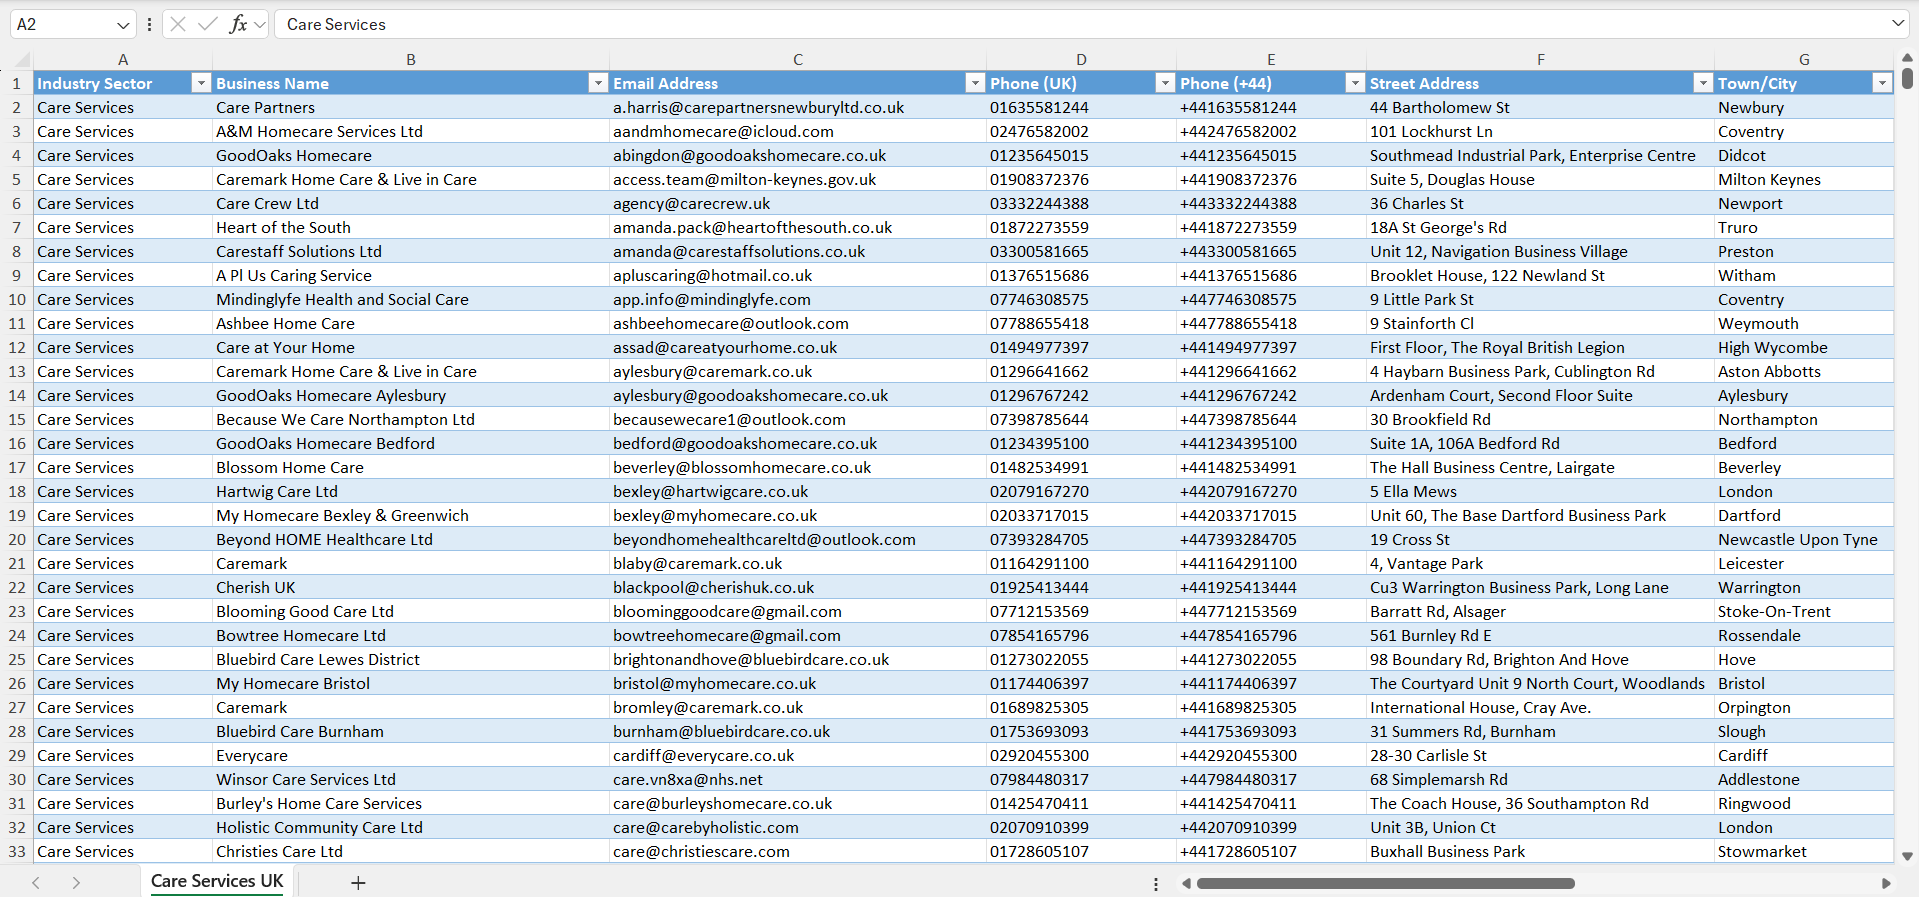Click the sheet tab bar splitter dots
1919x897 pixels.
pos(1156,884)
